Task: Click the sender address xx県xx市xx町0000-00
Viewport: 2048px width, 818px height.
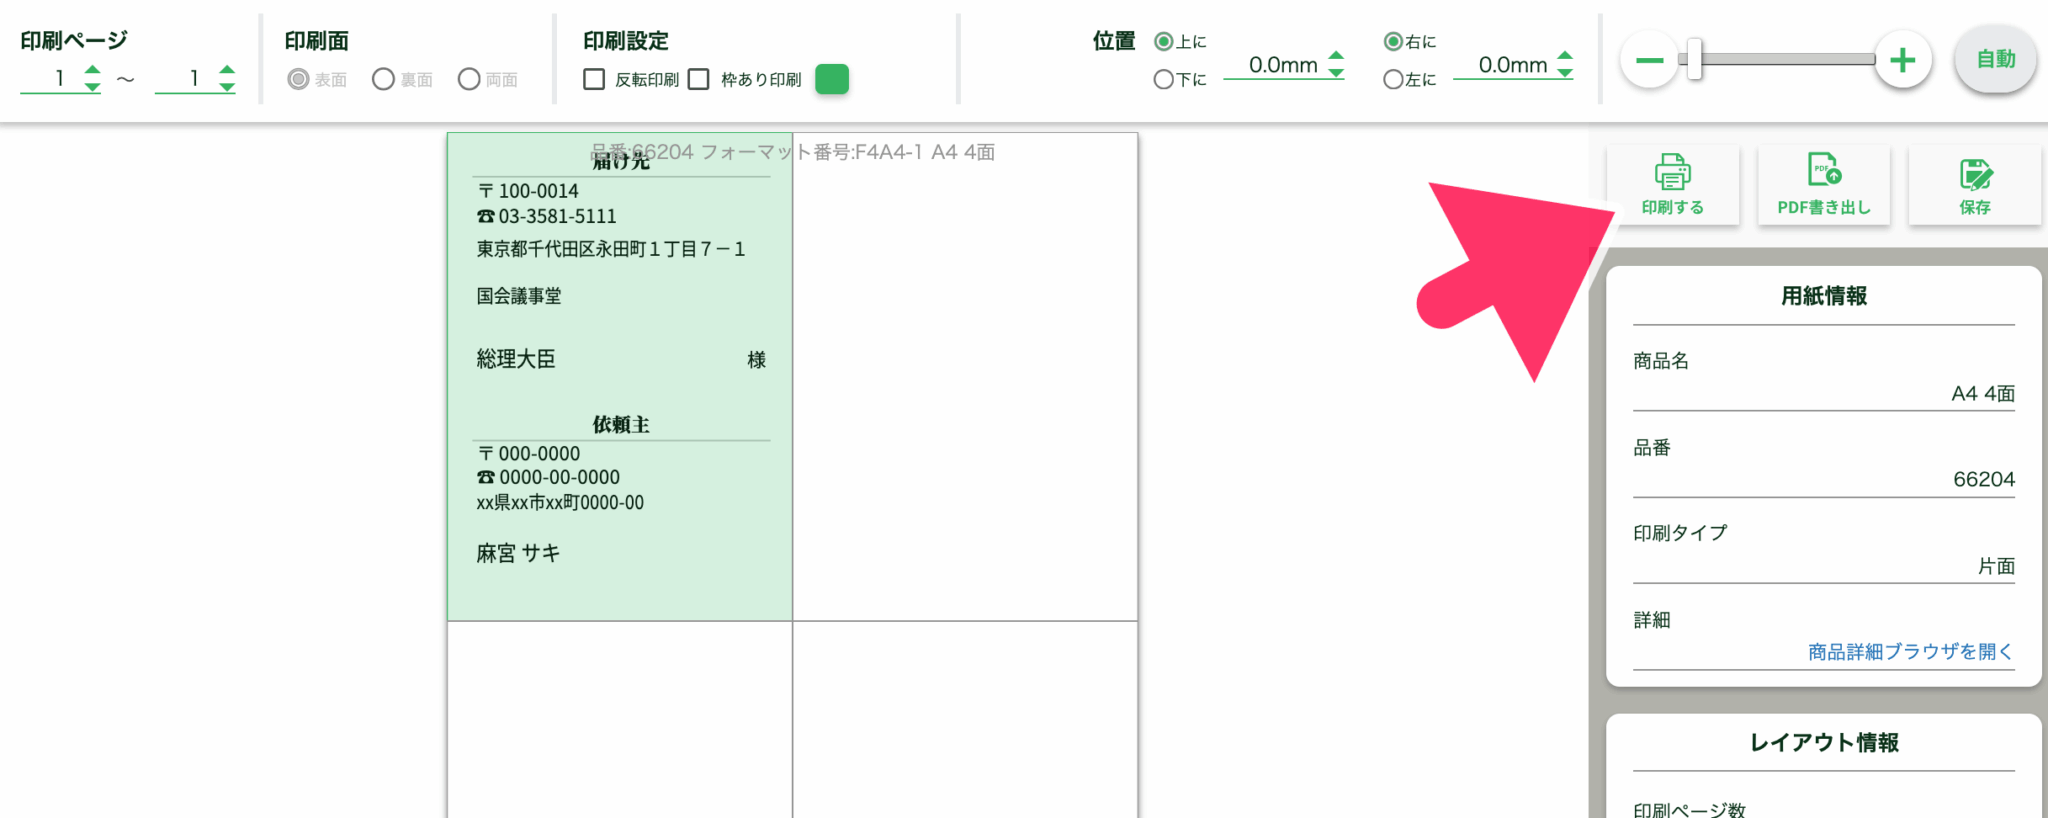Action: [x=560, y=503]
